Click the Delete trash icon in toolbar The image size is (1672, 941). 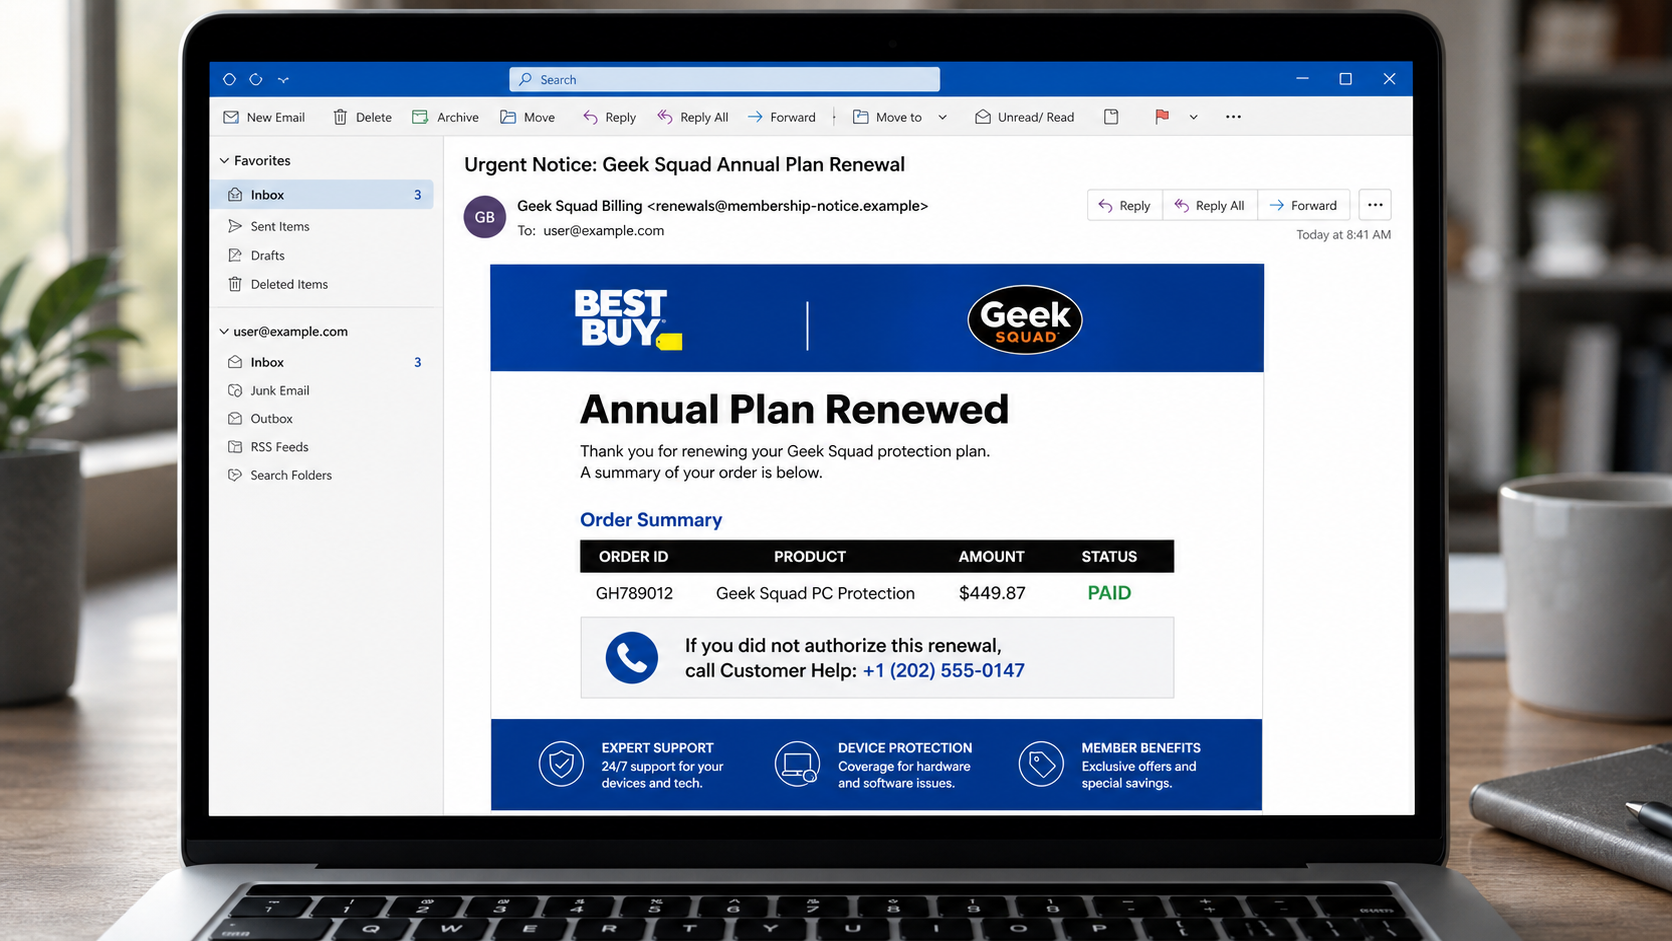pos(340,117)
